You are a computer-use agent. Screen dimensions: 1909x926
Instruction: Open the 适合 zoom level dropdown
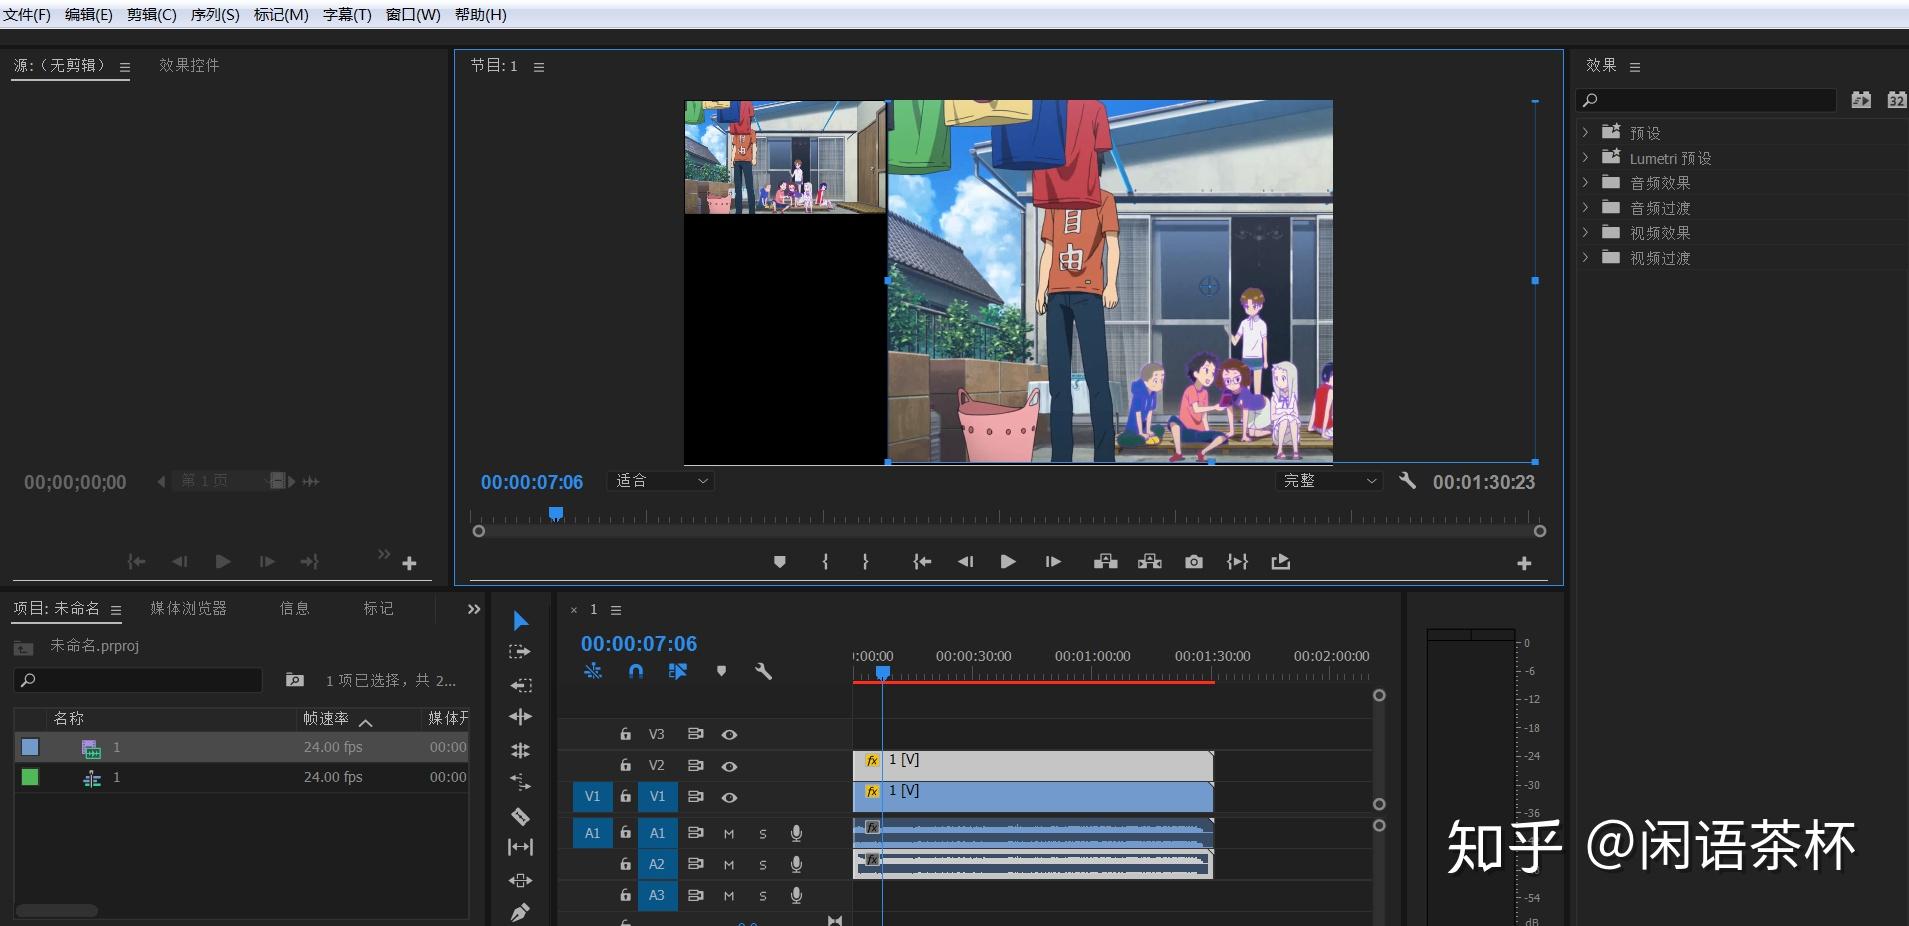pyautogui.click(x=661, y=481)
